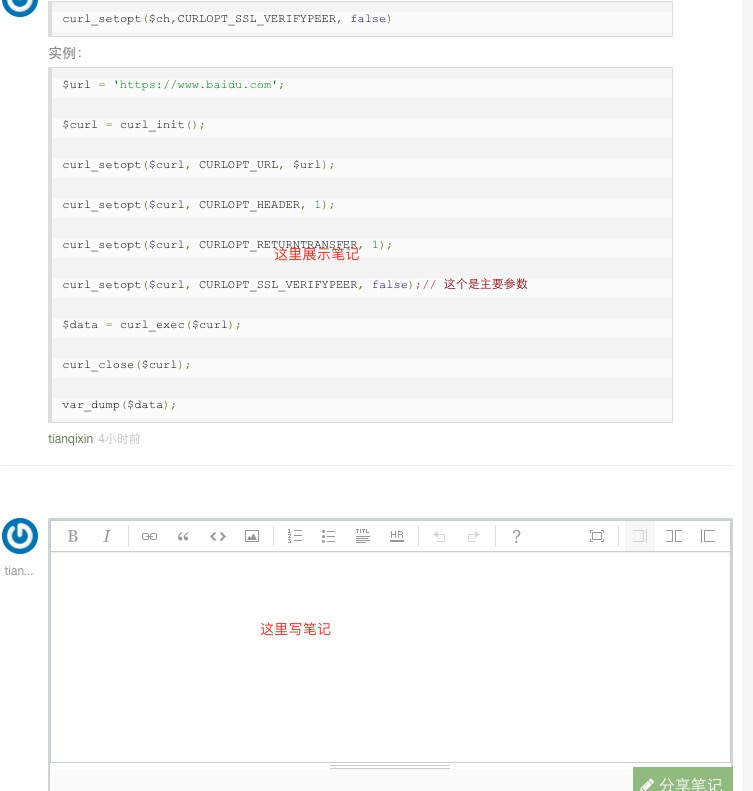Viewport: 753px width, 791px height.
Task: Apply italic formatting in editor
Action: (x=107, y=536)
